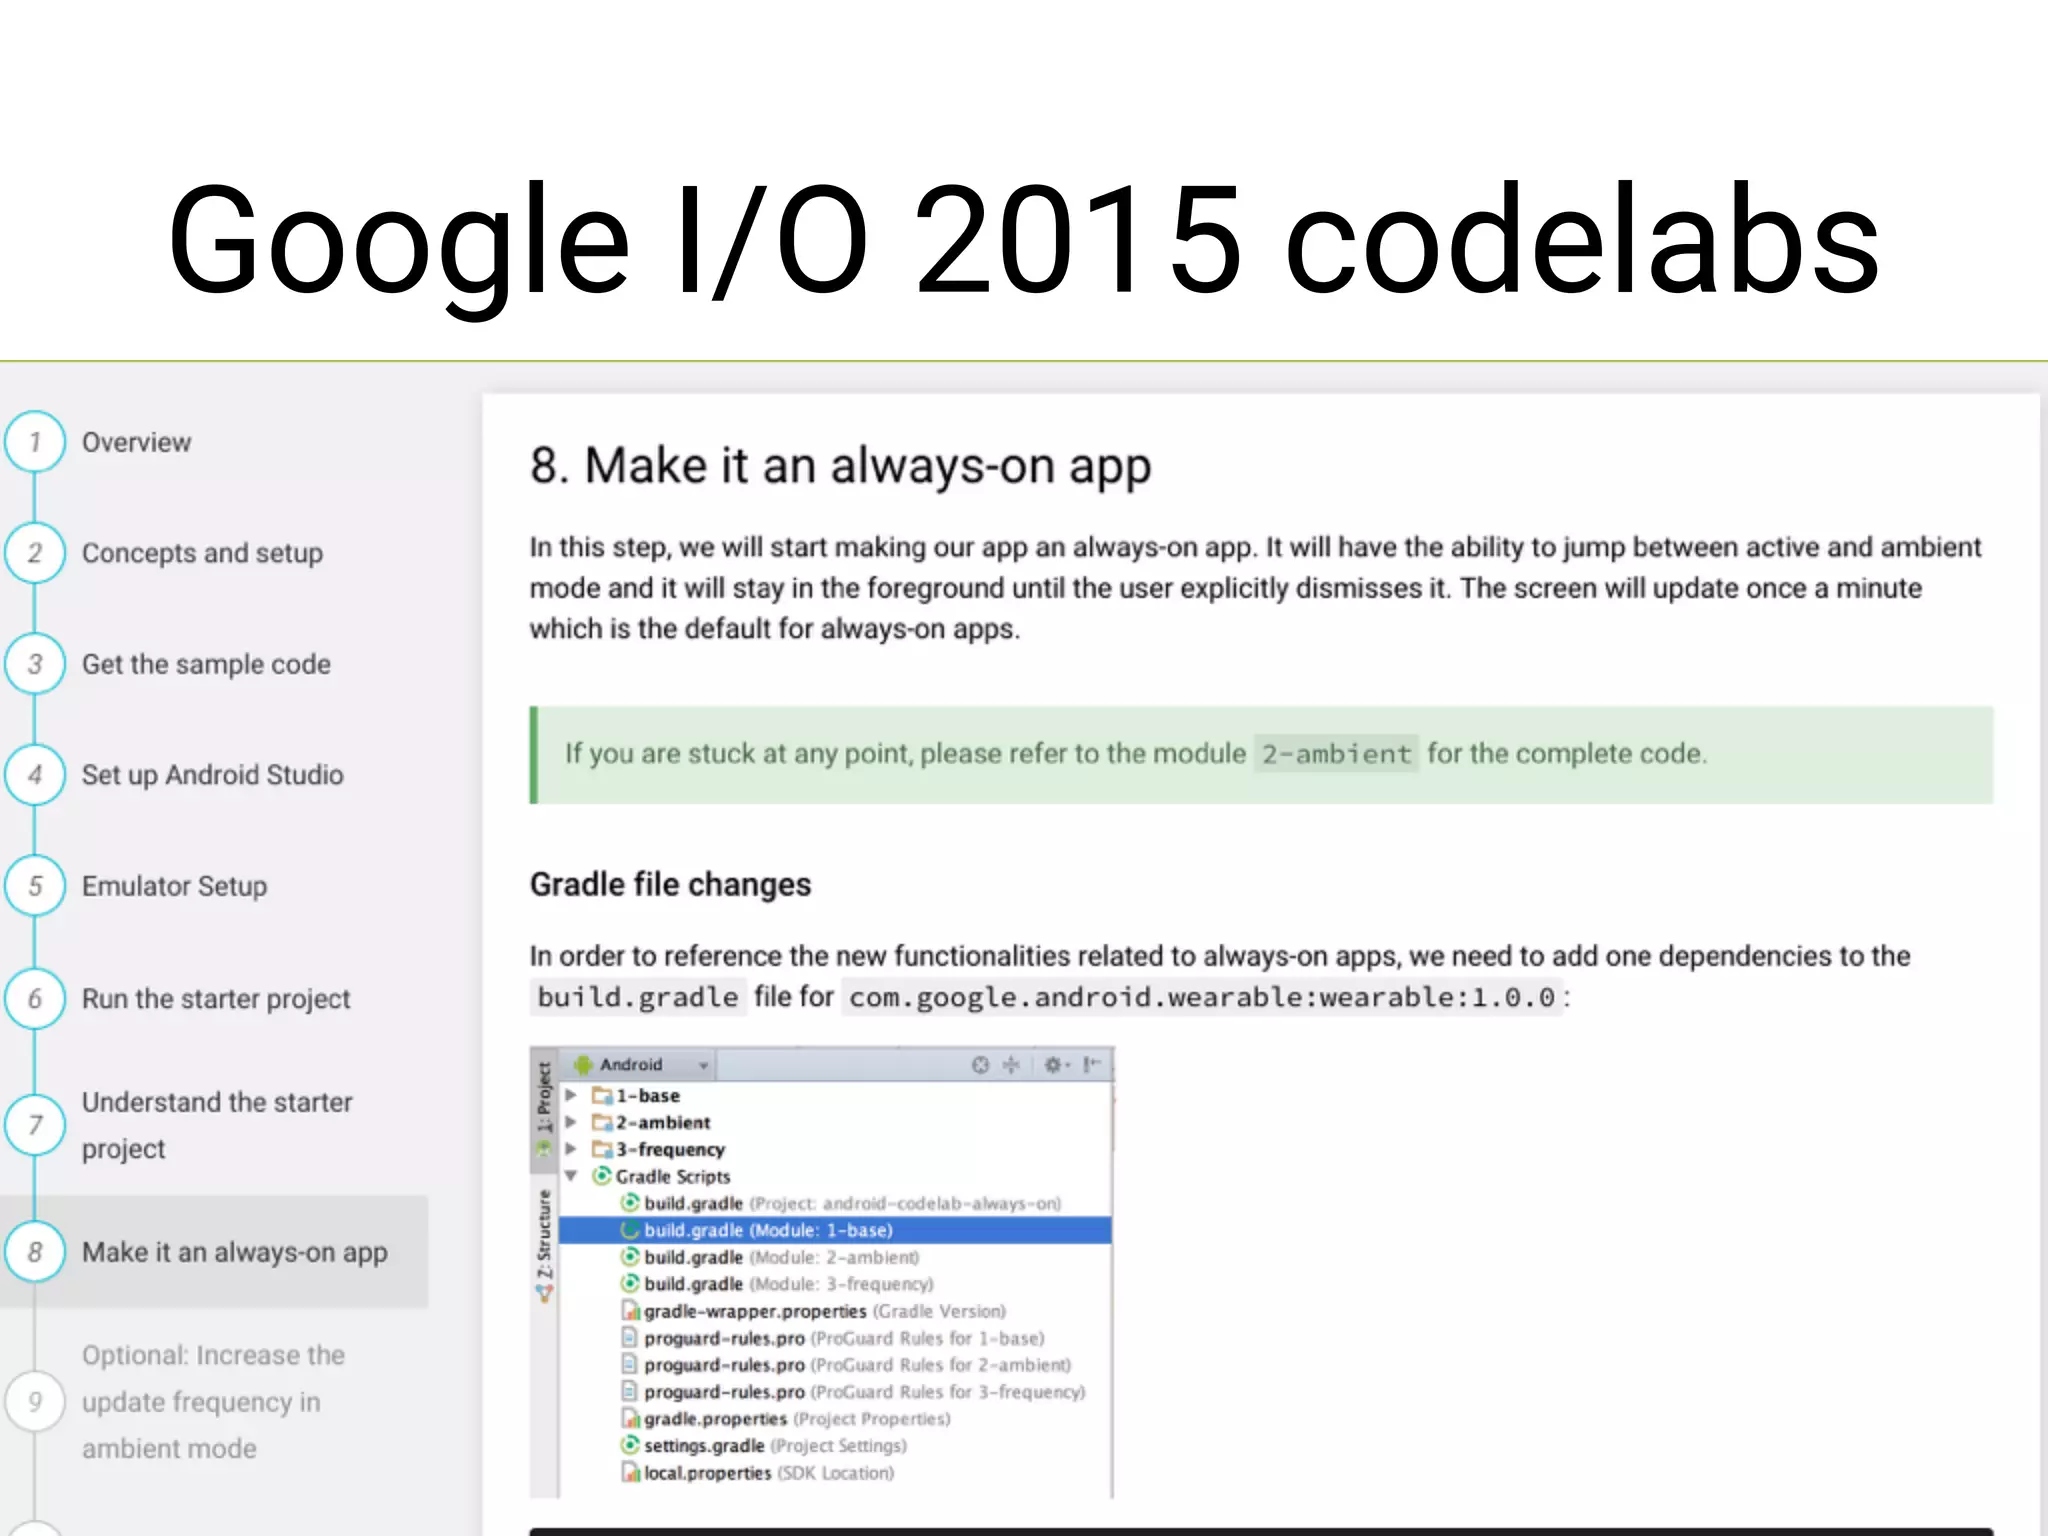Screen dimensions: 2048x1536
Task: Open step 1 Overview
Action: point(136,442)
